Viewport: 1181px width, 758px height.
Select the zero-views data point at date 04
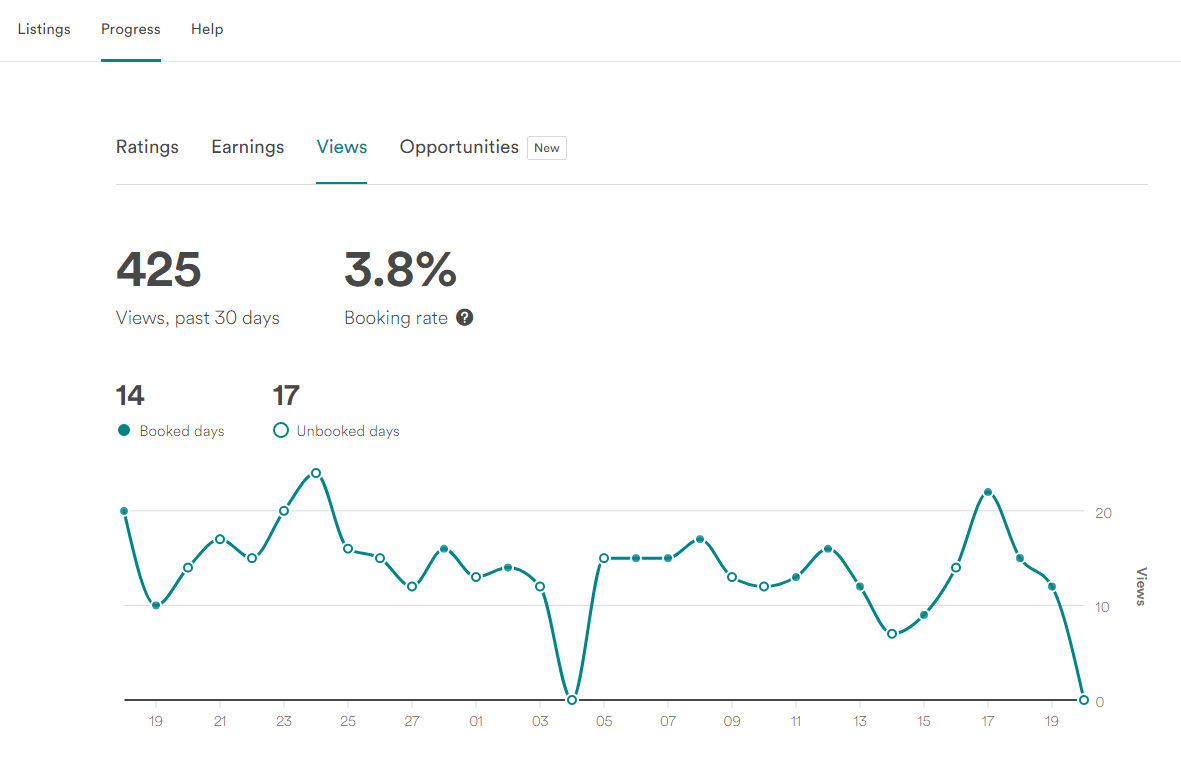pyautogui.click(x=572, y=700)
